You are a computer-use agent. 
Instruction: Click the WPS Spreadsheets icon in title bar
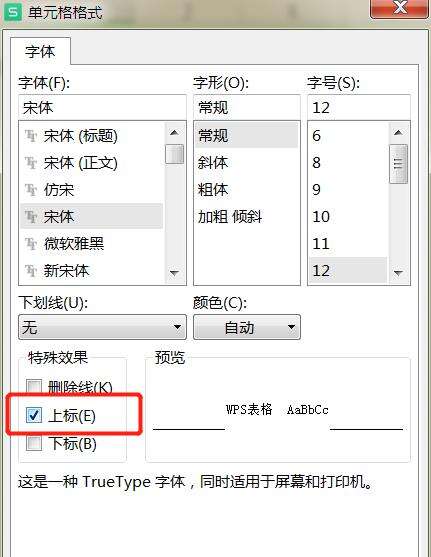[x=14, y=12]
